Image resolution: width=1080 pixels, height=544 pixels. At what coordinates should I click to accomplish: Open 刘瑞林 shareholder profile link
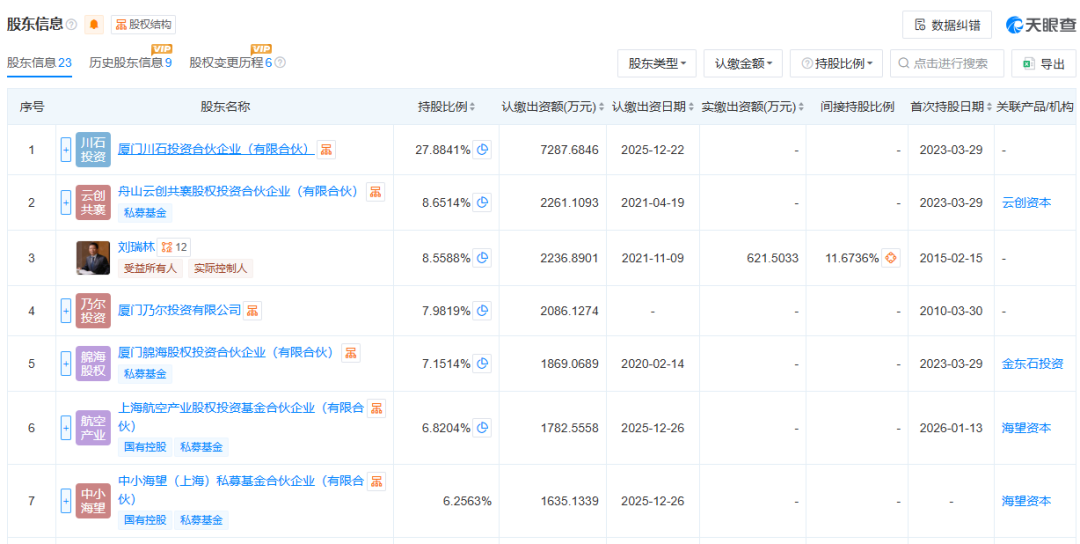[x=135, y=247]
